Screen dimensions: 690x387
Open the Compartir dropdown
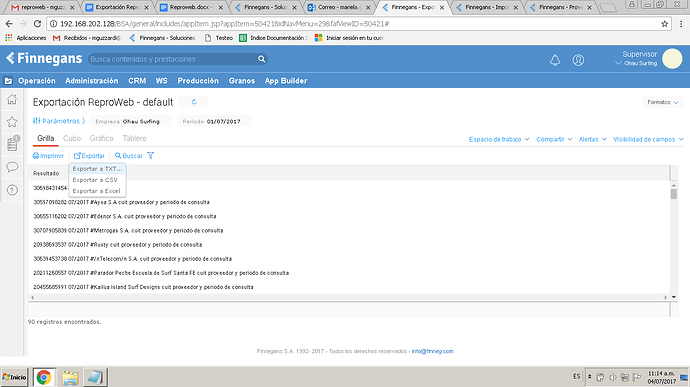[554, 139]
